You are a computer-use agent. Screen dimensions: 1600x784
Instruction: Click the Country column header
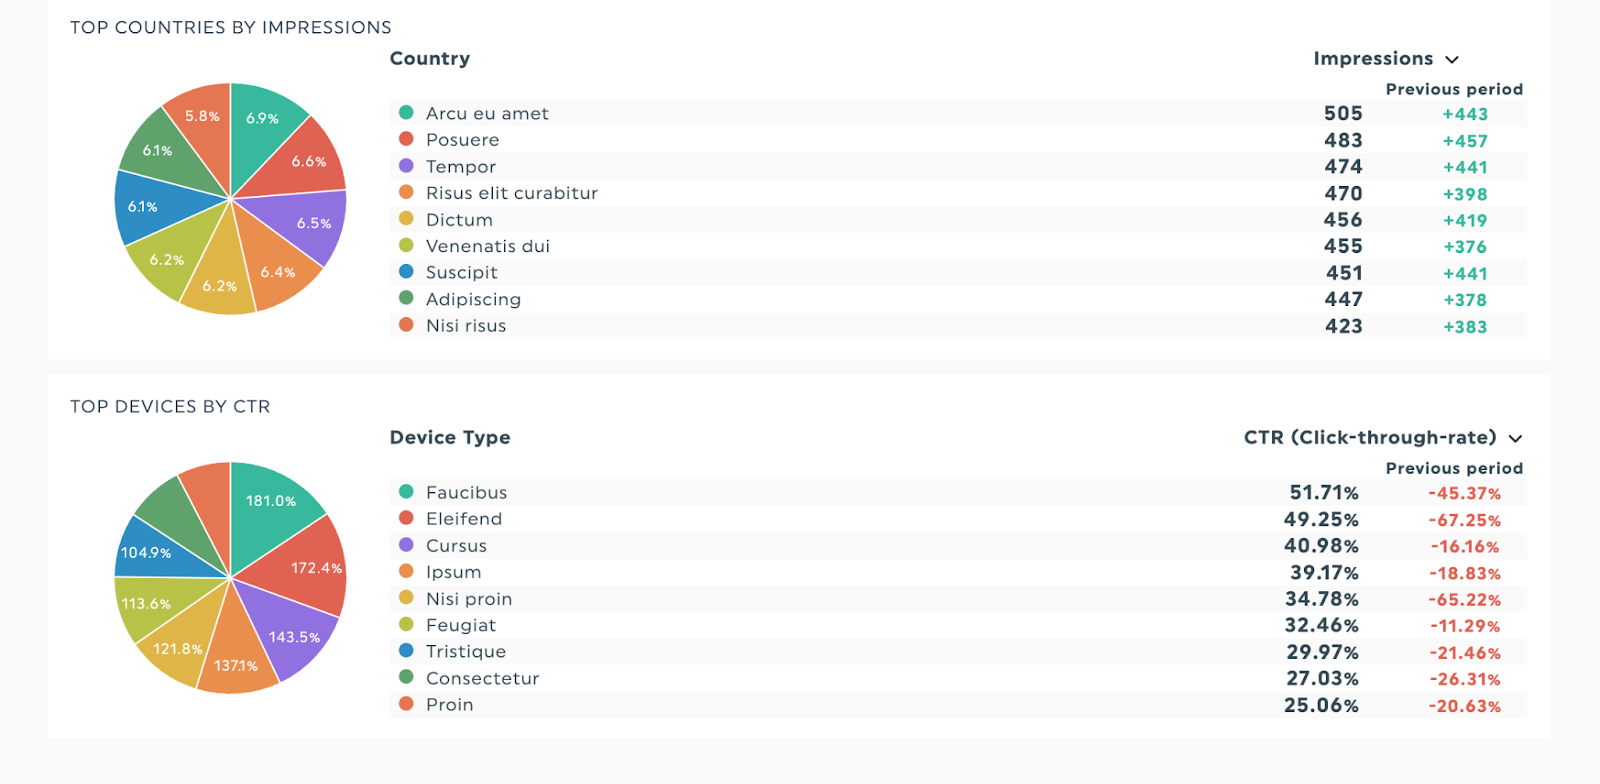click(429, 58)
